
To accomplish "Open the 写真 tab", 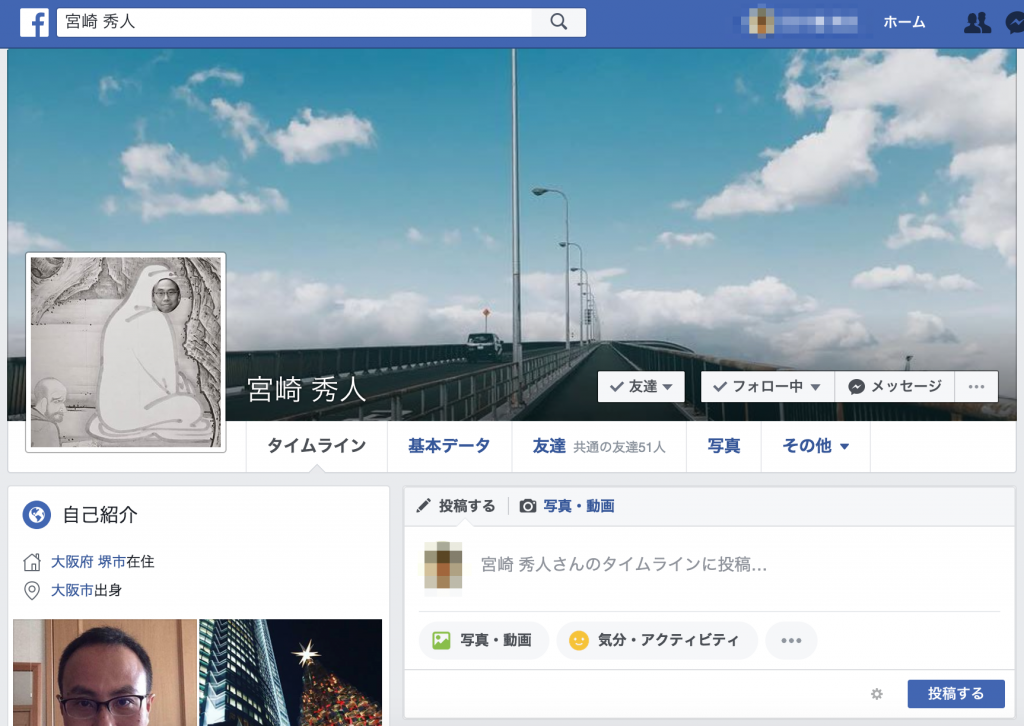I will (724, 446).
